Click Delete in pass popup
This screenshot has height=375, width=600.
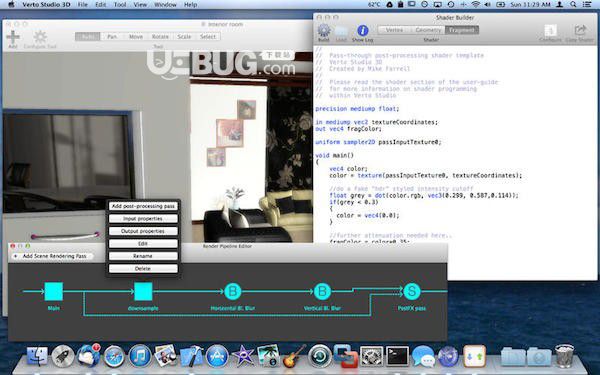click(143, 269)
